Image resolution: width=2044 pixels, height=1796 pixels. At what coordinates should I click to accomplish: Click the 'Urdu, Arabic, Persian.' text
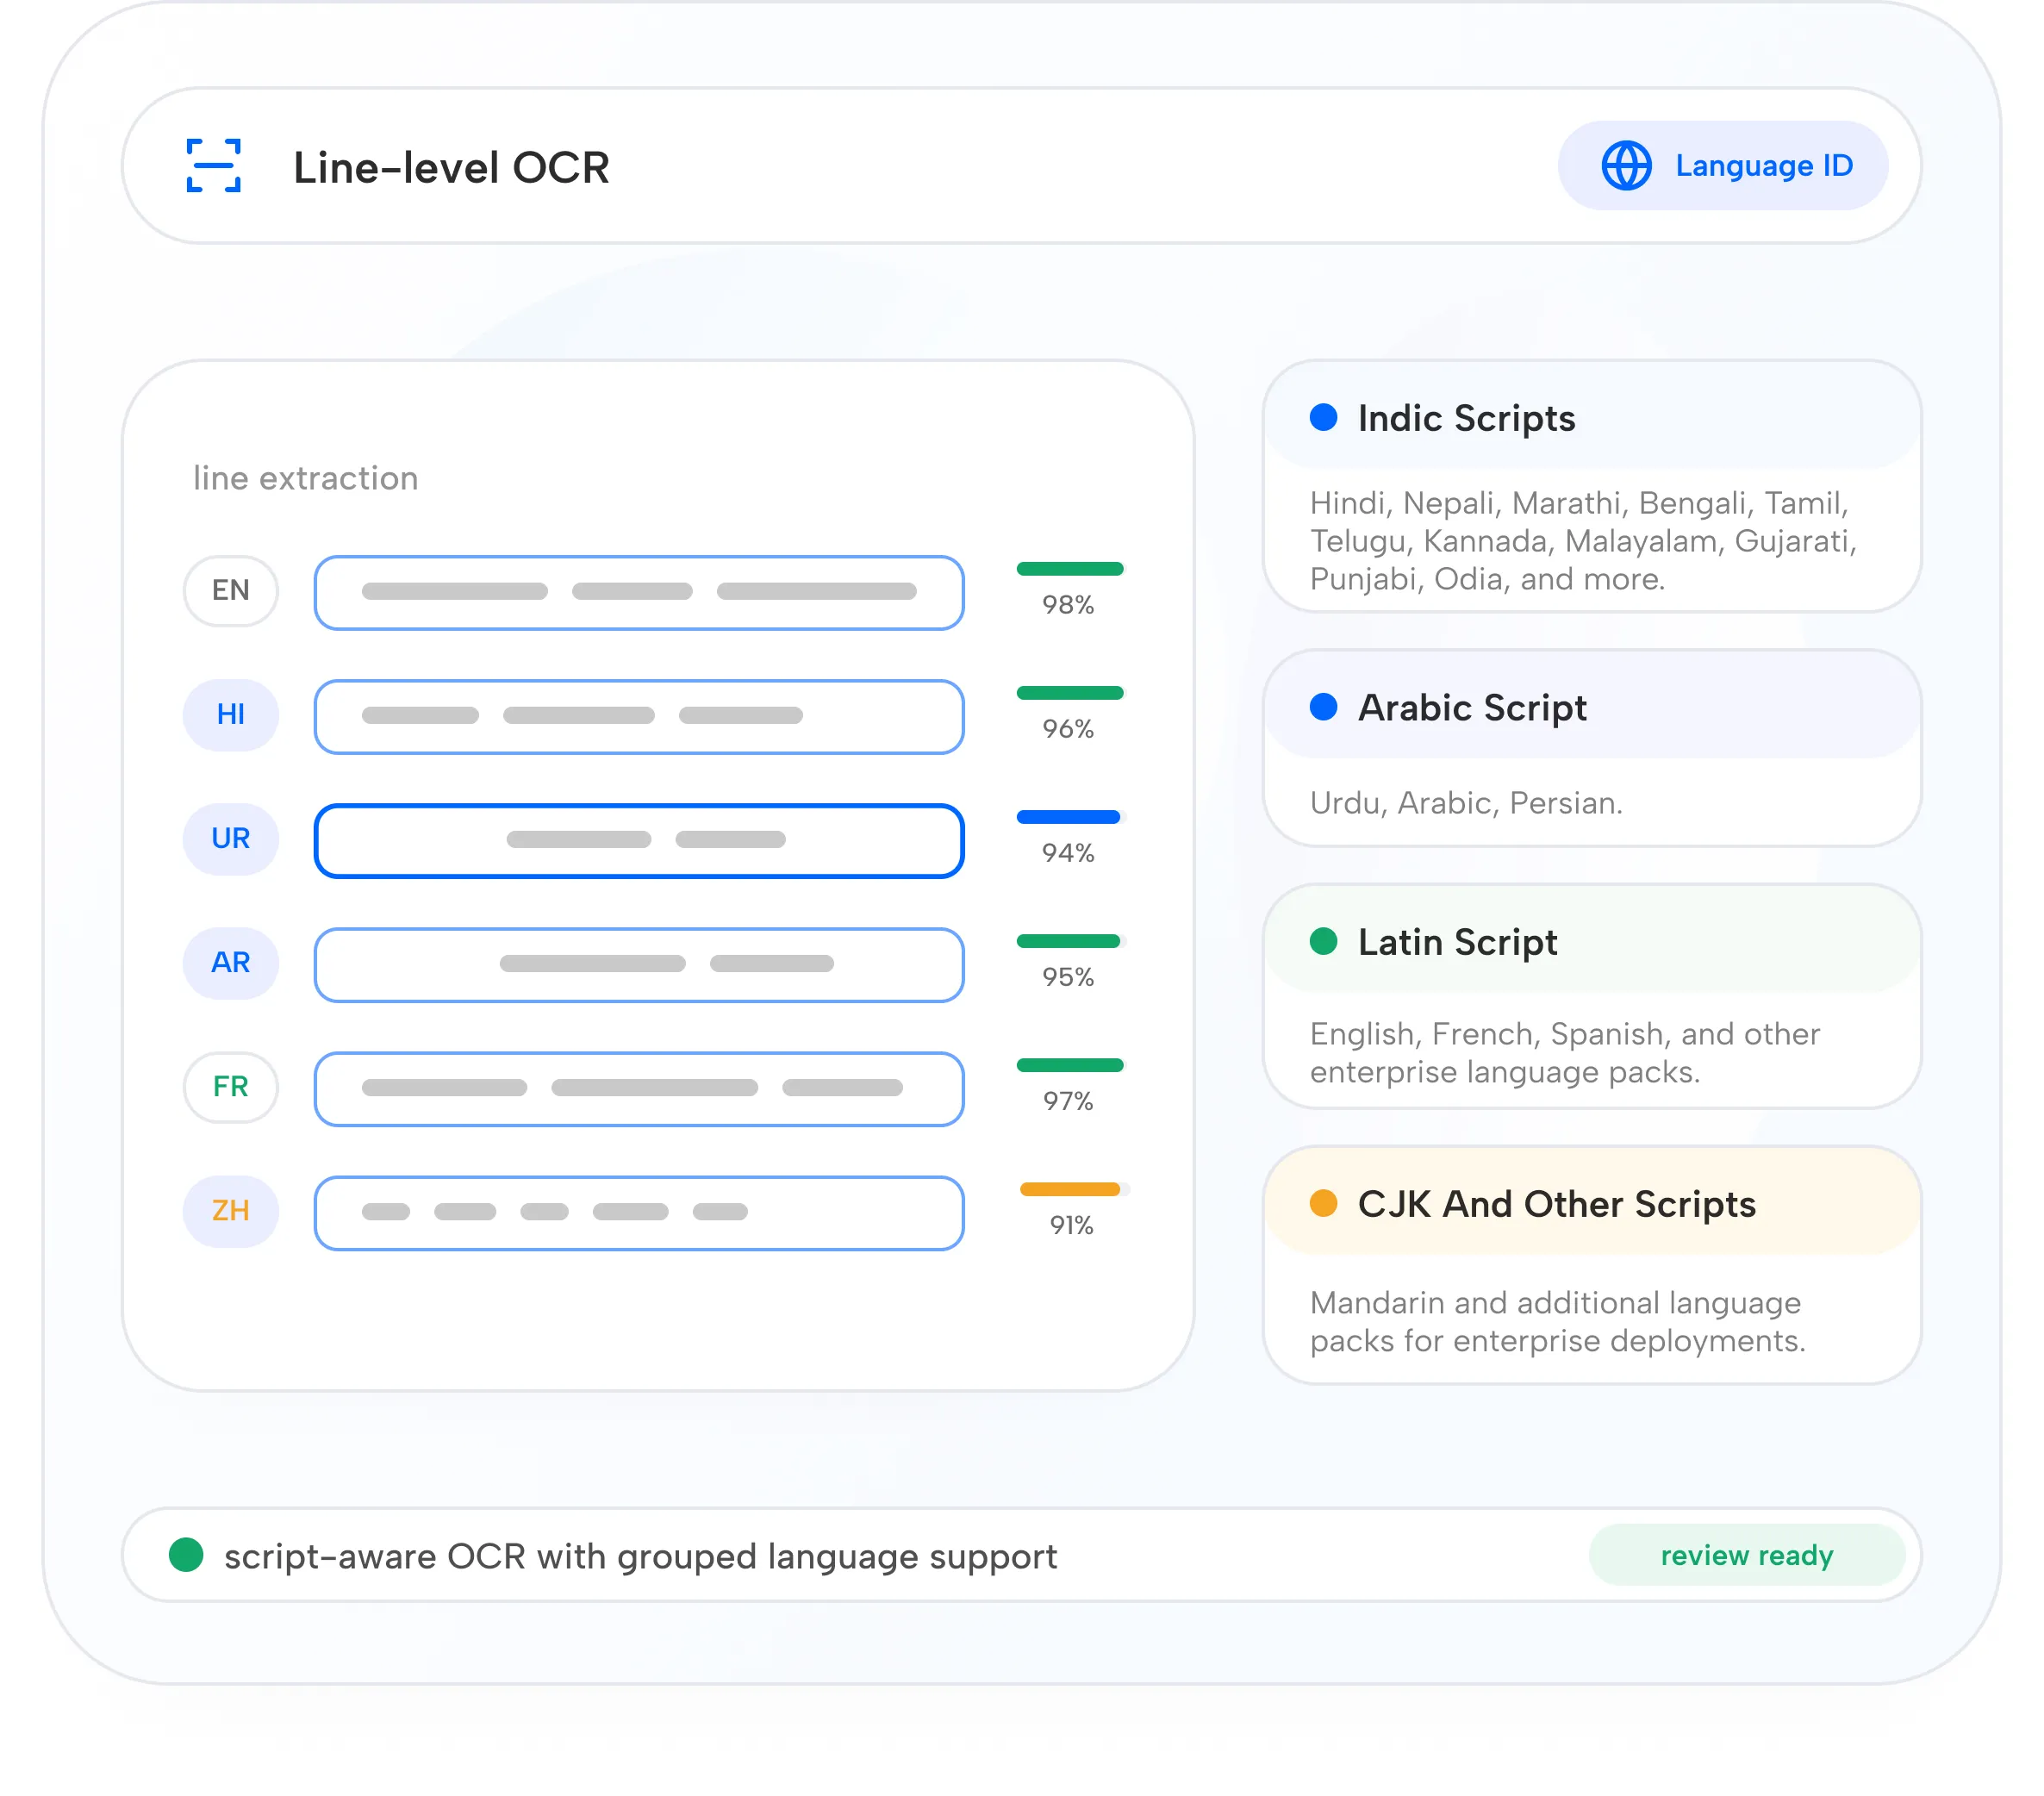pyautogui.click(x=1466, y=803)
